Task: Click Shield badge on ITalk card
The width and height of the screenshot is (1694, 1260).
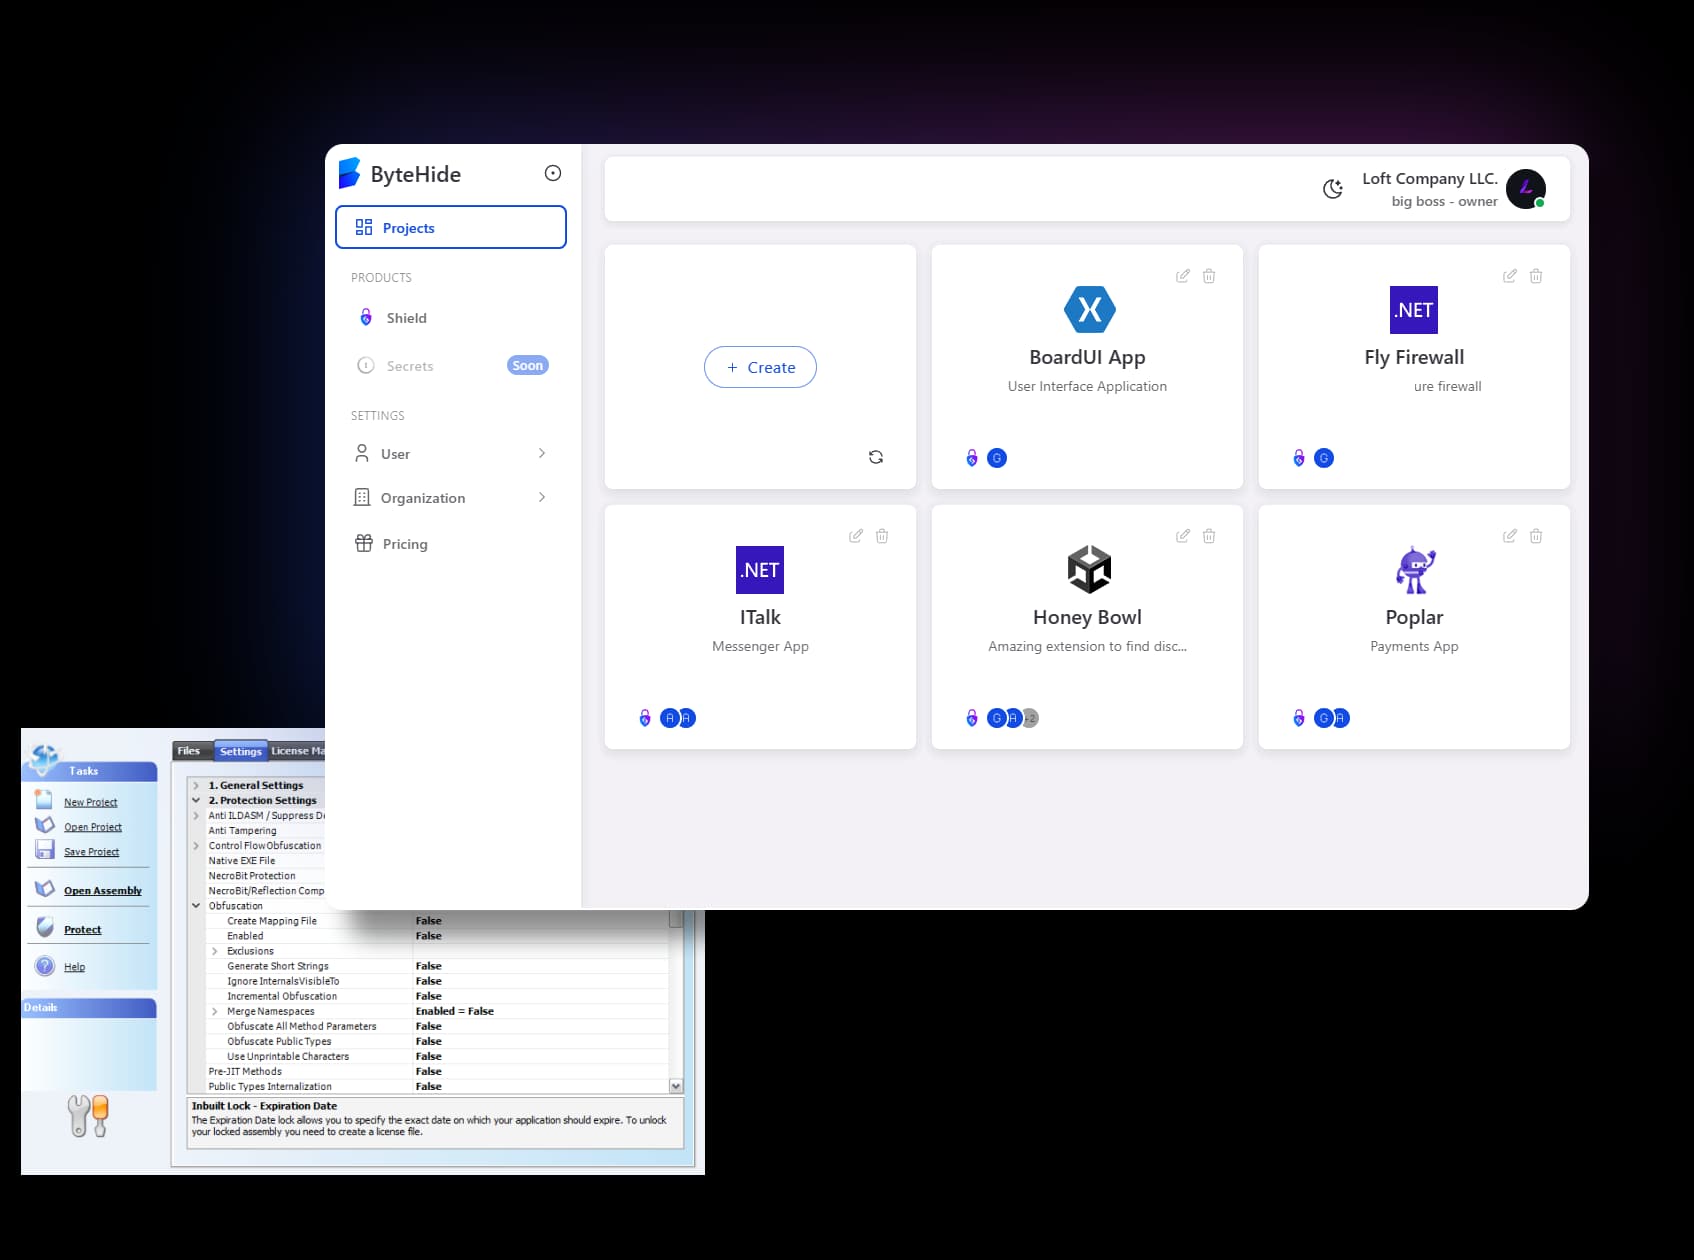Action: tap(645, 718)
